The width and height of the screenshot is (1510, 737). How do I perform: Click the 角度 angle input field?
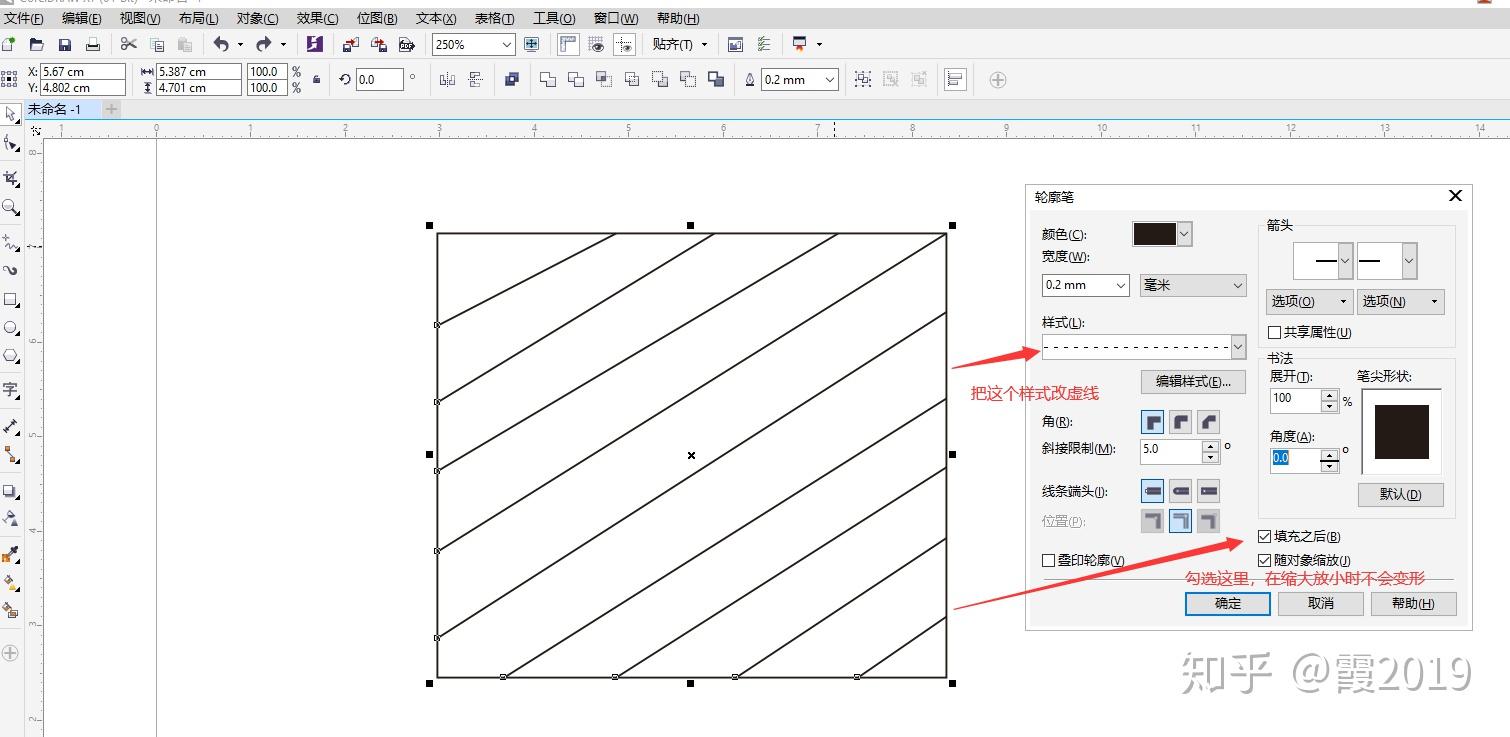coord(1295,459)
